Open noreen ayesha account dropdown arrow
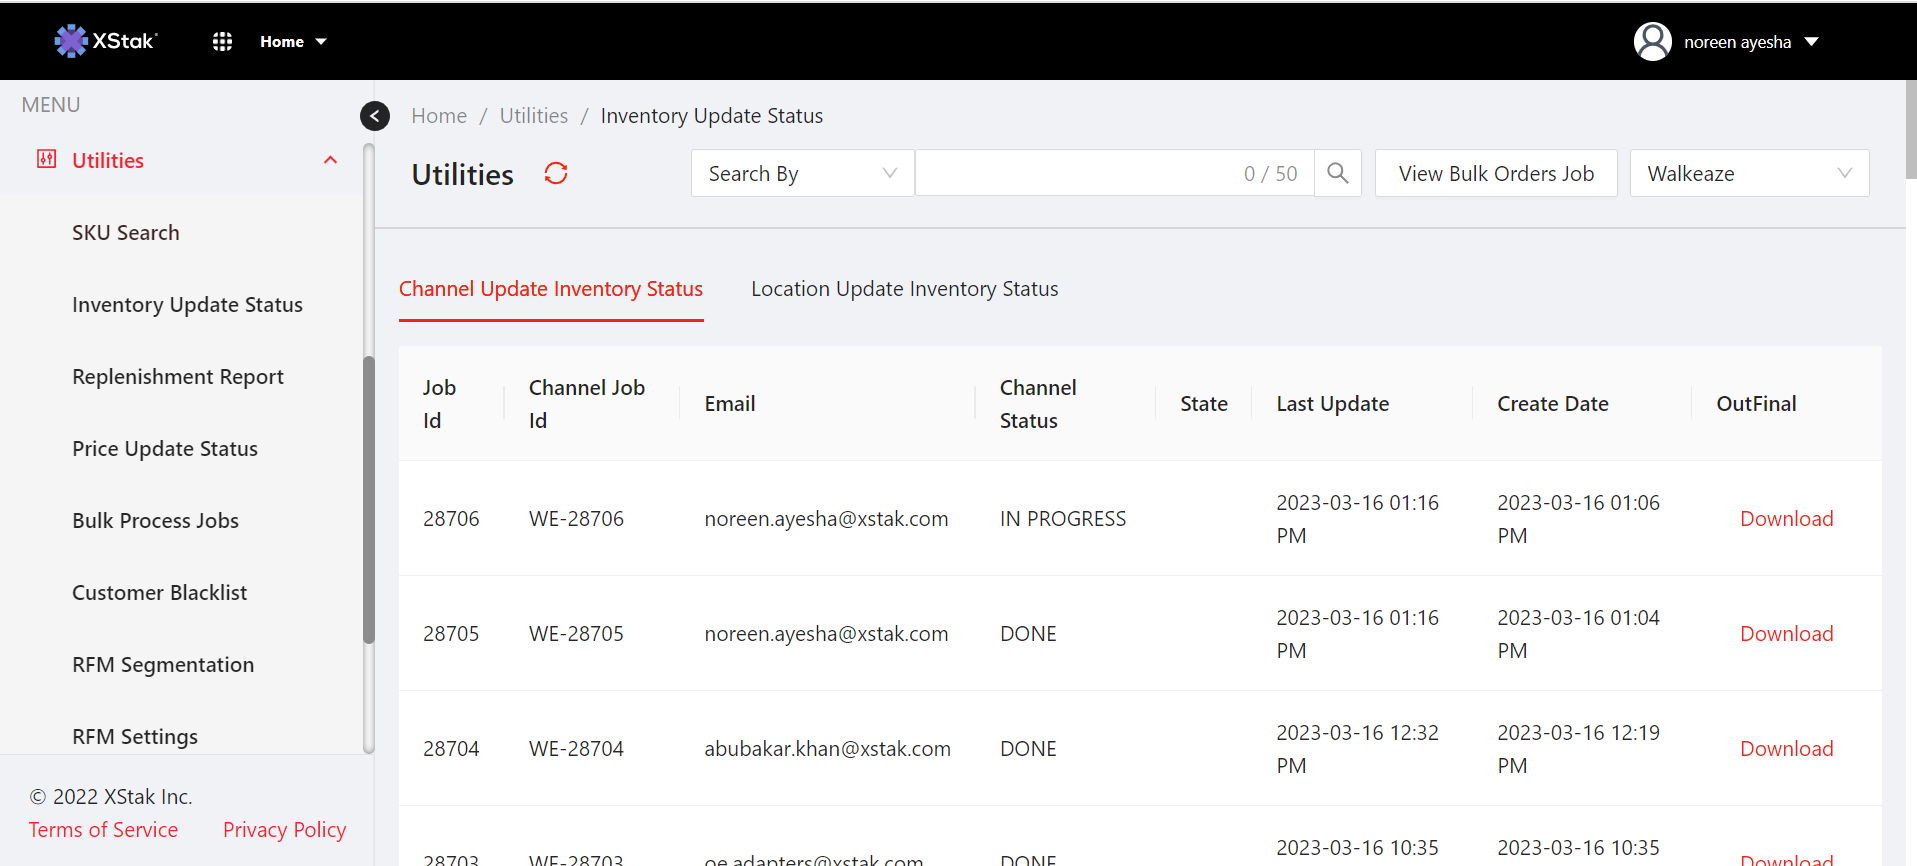The image size is (1917, 866). click(x=1811, y=42)
